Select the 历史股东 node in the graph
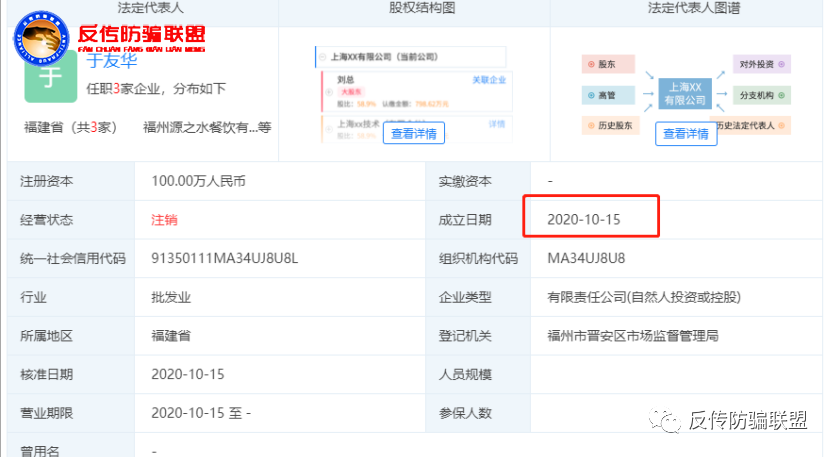The width and height of the screenshot is (834, 457). pyautogui.click(x=610, y=126)
